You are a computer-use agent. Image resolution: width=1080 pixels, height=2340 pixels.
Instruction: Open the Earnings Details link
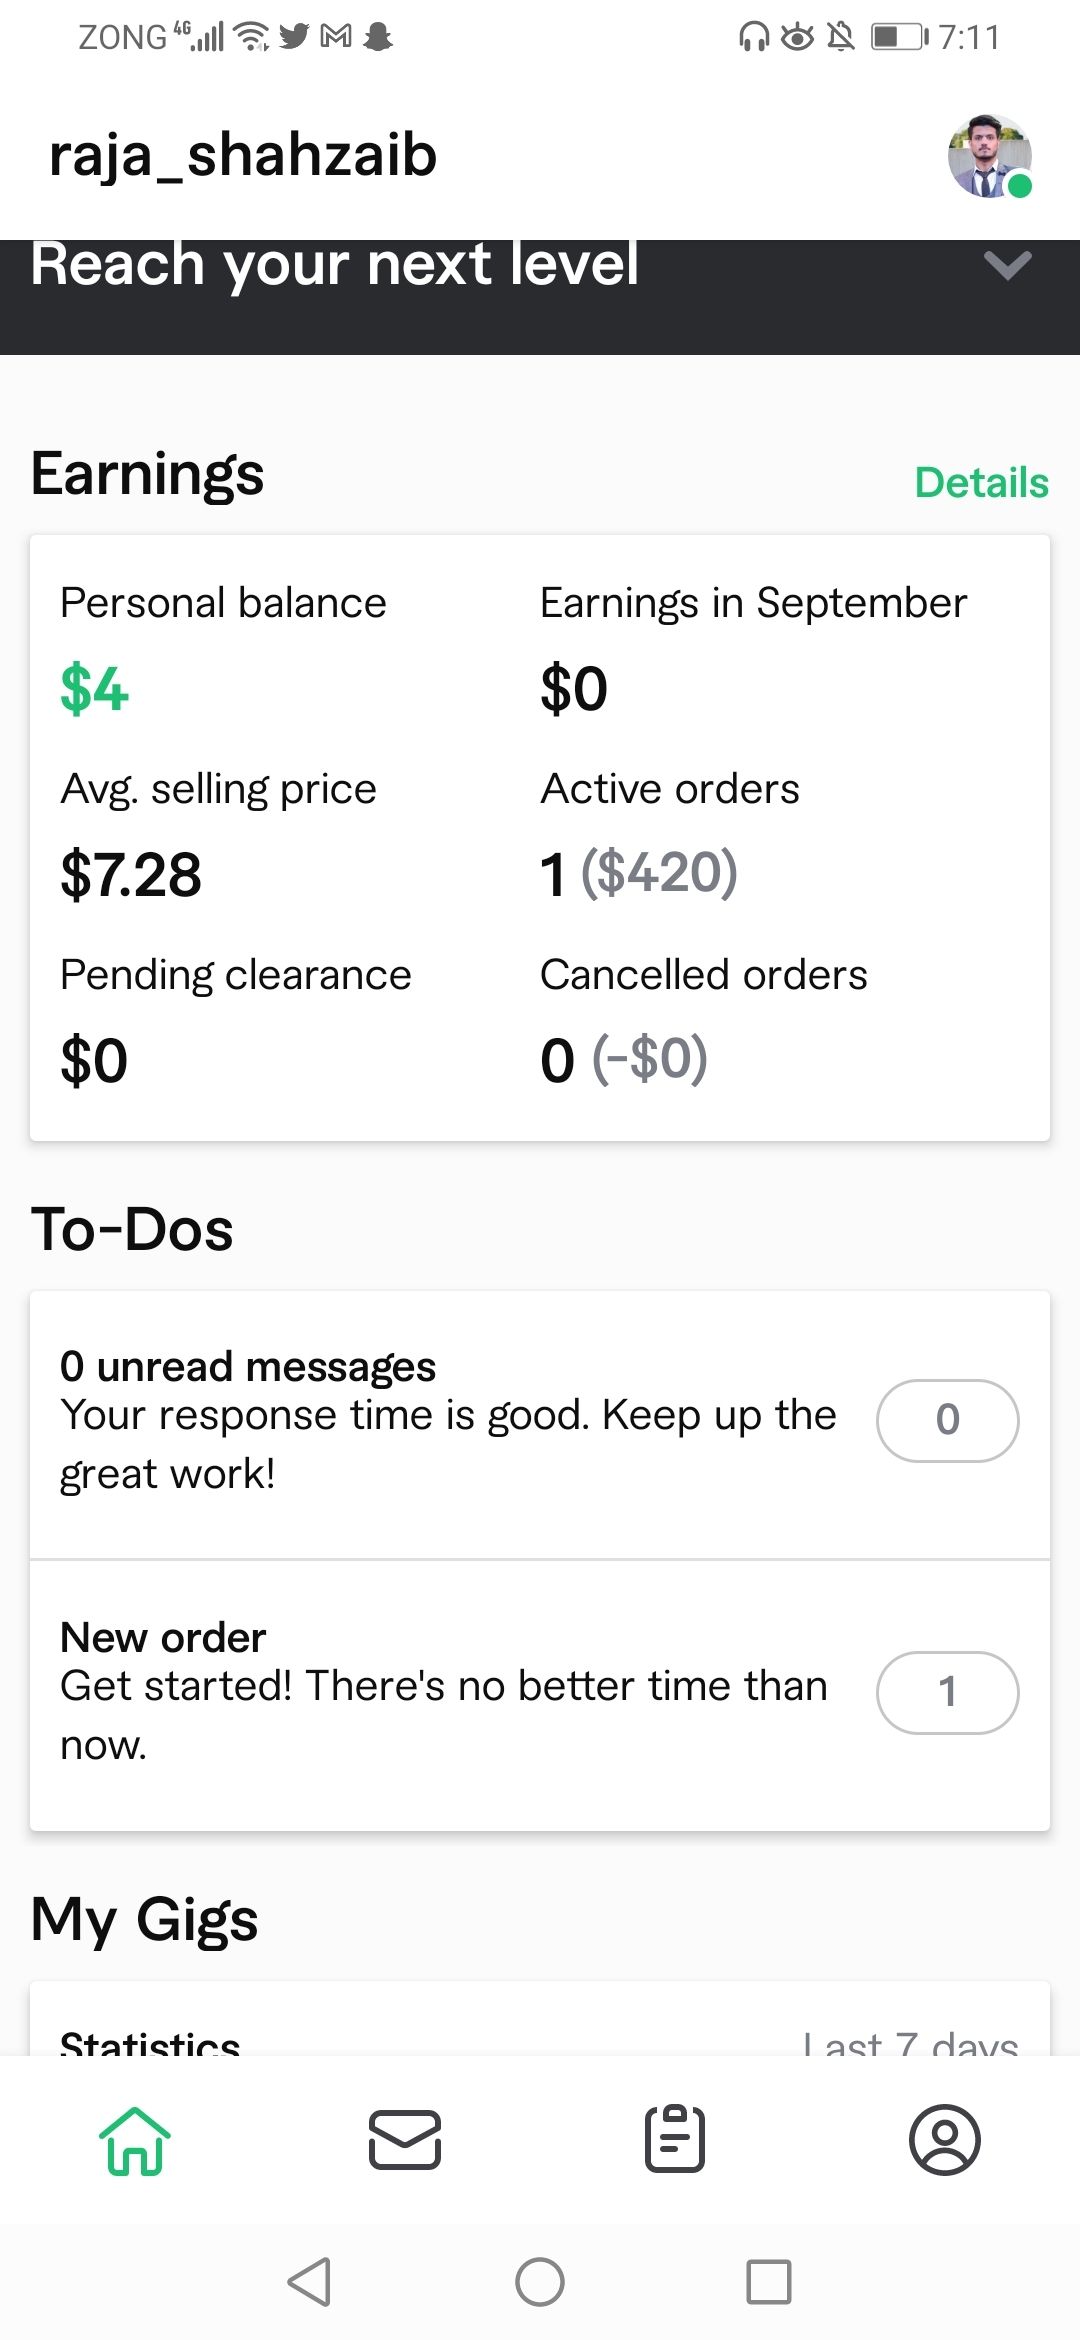click(982, 482)
